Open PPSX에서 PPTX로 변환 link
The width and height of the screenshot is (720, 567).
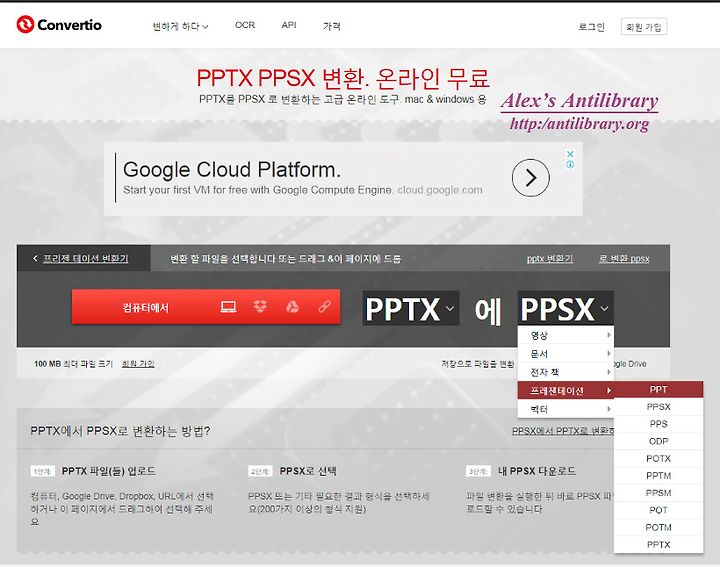[x=563, y=431]
